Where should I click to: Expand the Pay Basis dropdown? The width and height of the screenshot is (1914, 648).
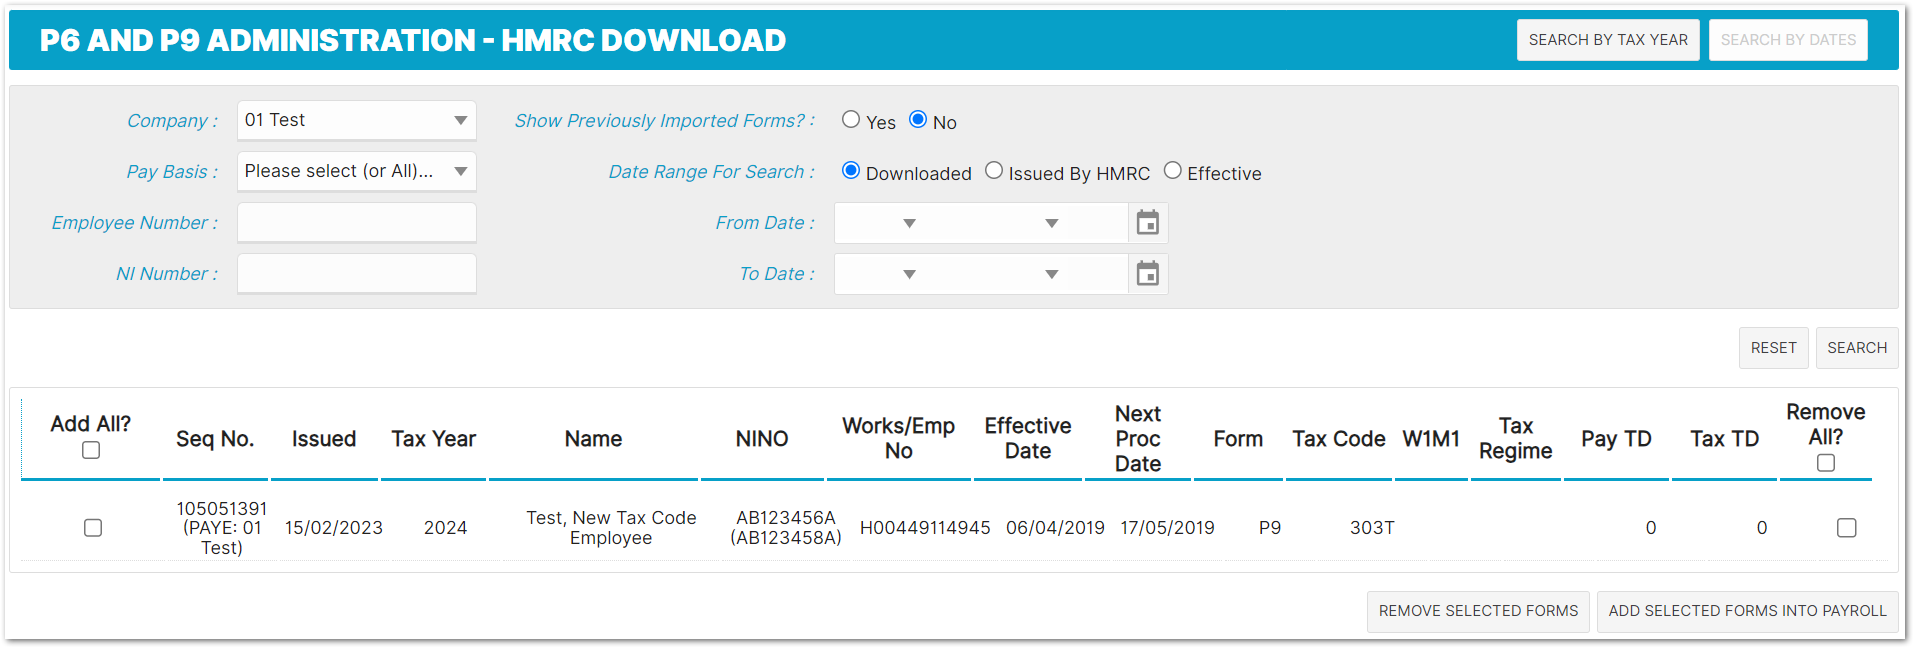(x=356, y=171)
